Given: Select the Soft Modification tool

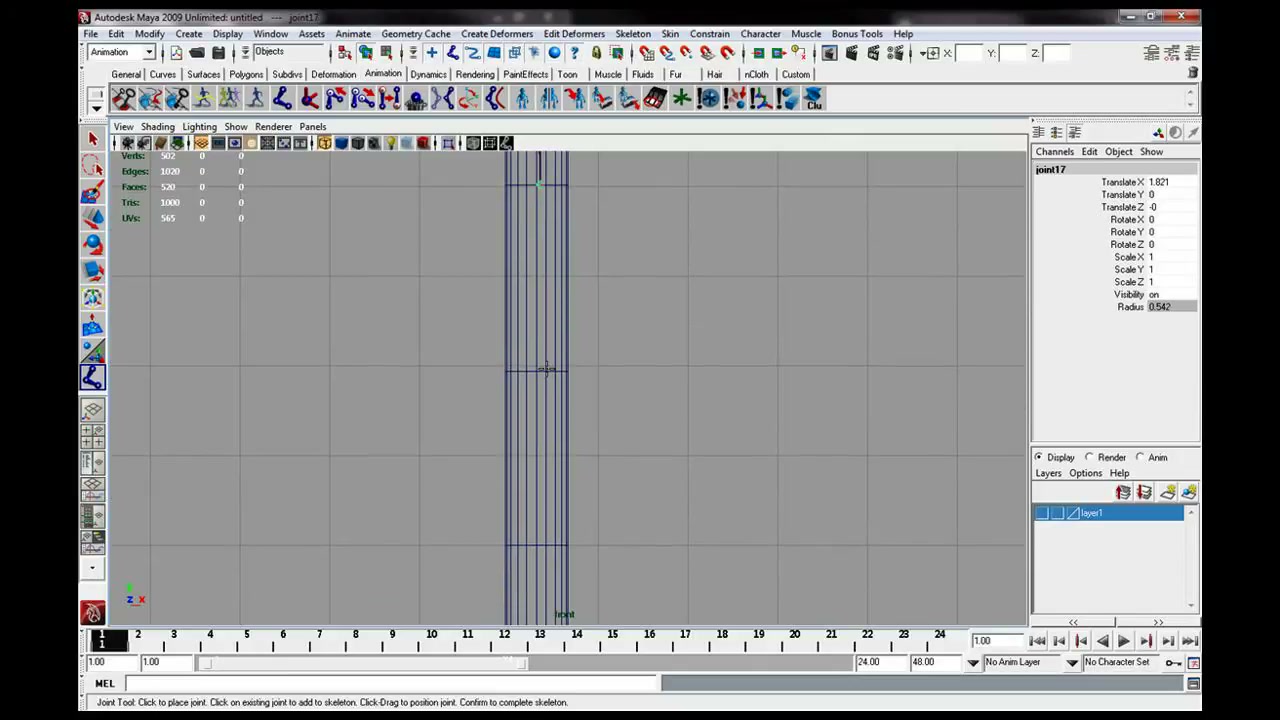Looking at the screenshot, I should click(93, 324).
